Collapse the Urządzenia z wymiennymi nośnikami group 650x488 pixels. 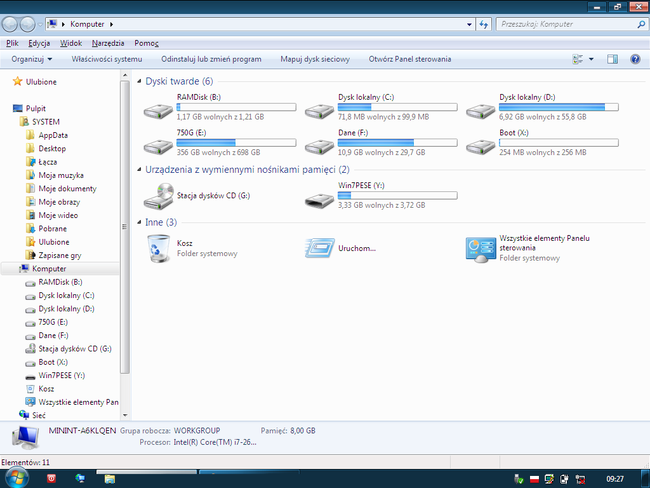(139, 170)
